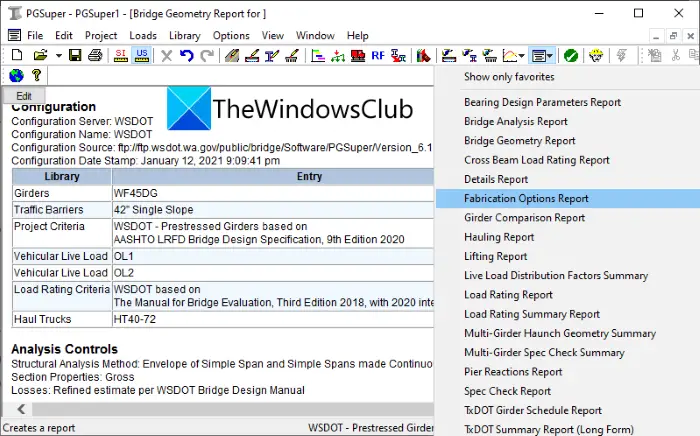Select Multi-Girder Haunch Geometry Summary
Viewport: 700px width, 436px height.
[x=560, y=333]
